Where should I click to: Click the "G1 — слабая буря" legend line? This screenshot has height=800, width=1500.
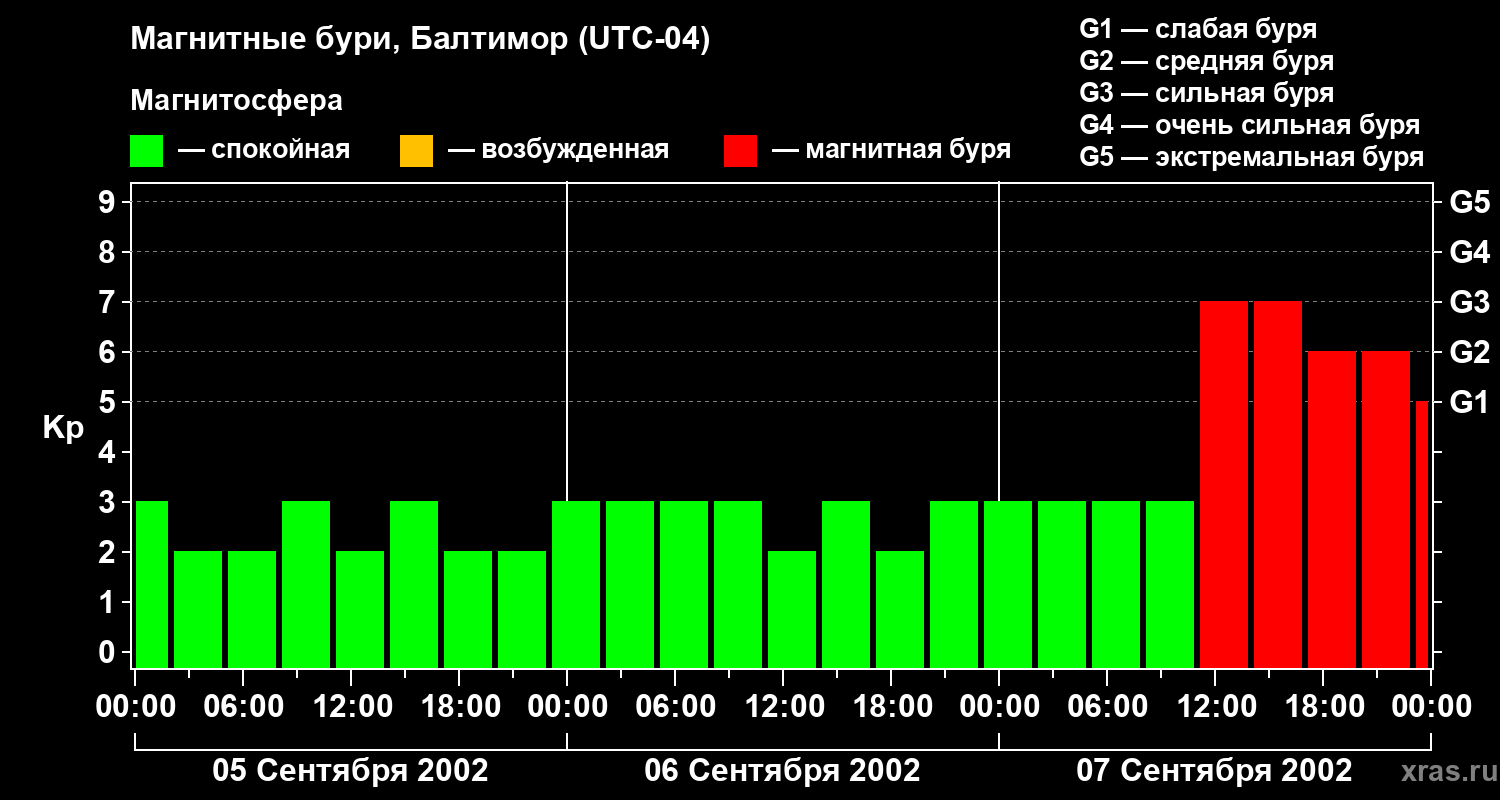click(x=1198, y=29)
